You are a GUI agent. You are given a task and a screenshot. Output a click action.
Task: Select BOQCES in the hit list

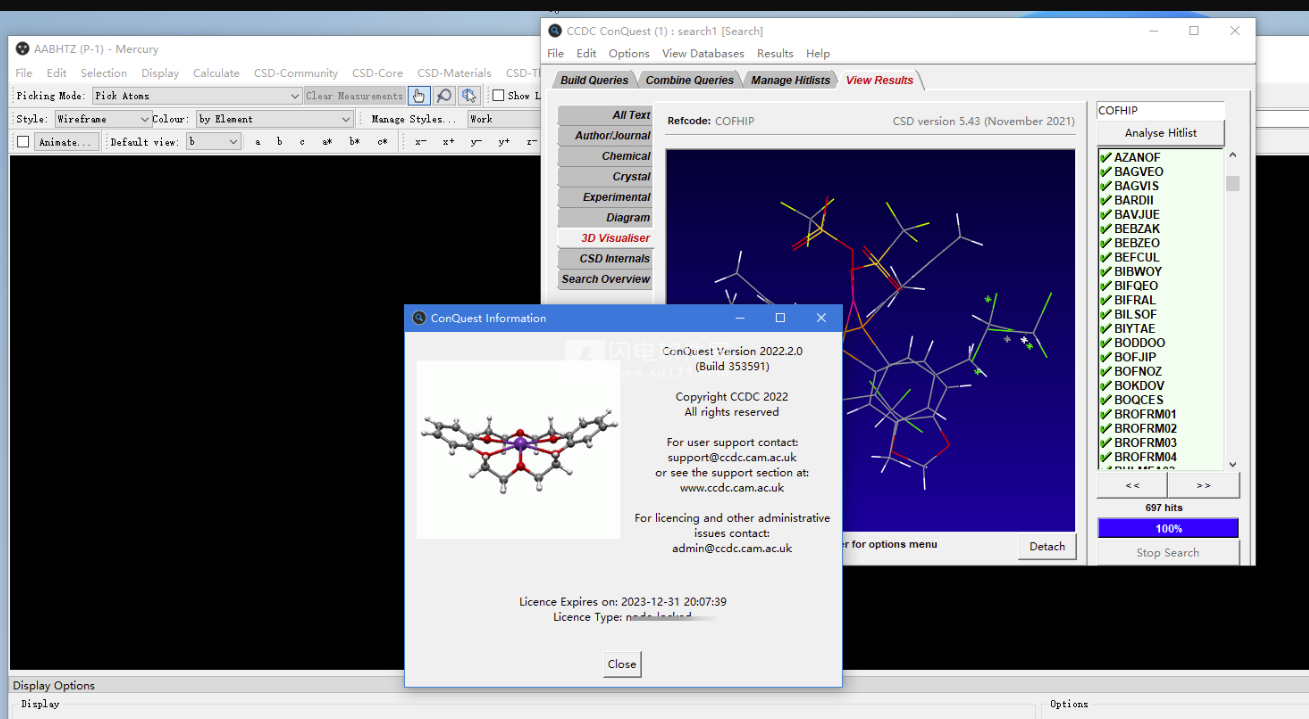[x=1139, y=400]
